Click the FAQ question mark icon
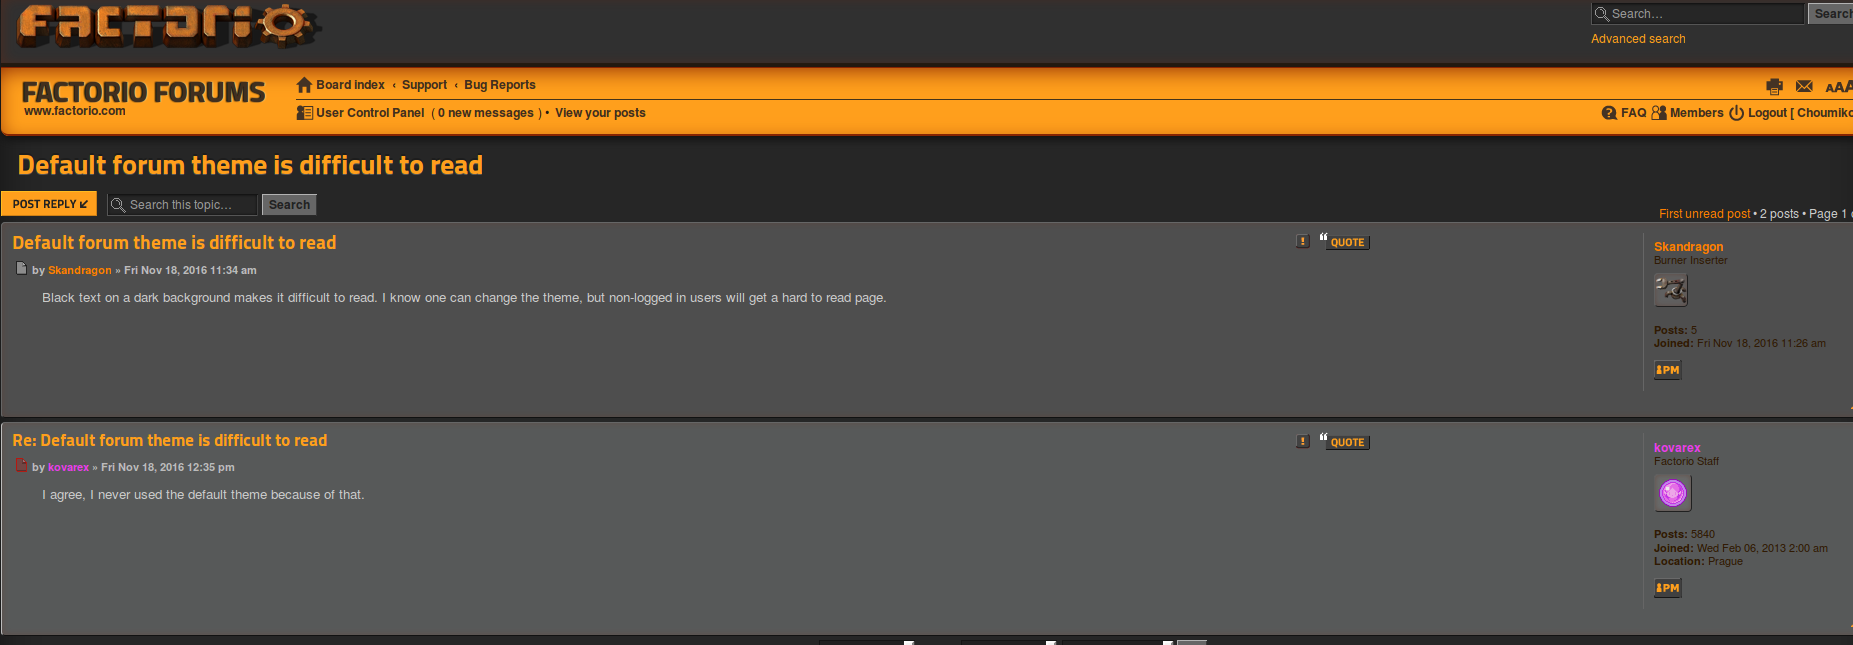The width and height of the screenshot is (1853, 645). pos(1609,113)
